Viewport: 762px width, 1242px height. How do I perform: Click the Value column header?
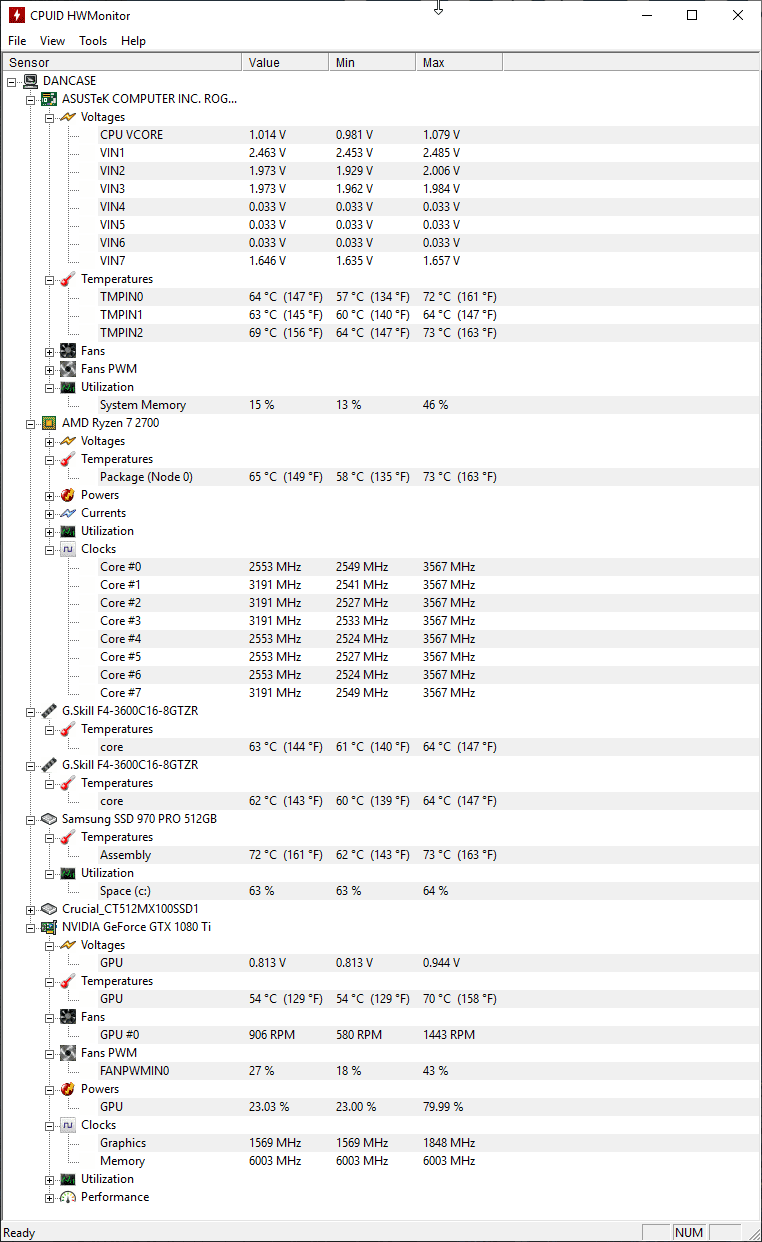[x=286, y=63]
